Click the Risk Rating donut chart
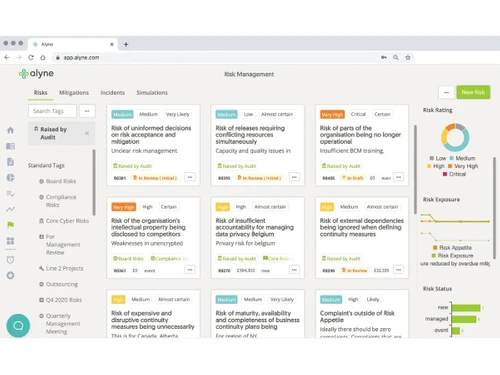The image size is (500, 375). tap(455, 137)
